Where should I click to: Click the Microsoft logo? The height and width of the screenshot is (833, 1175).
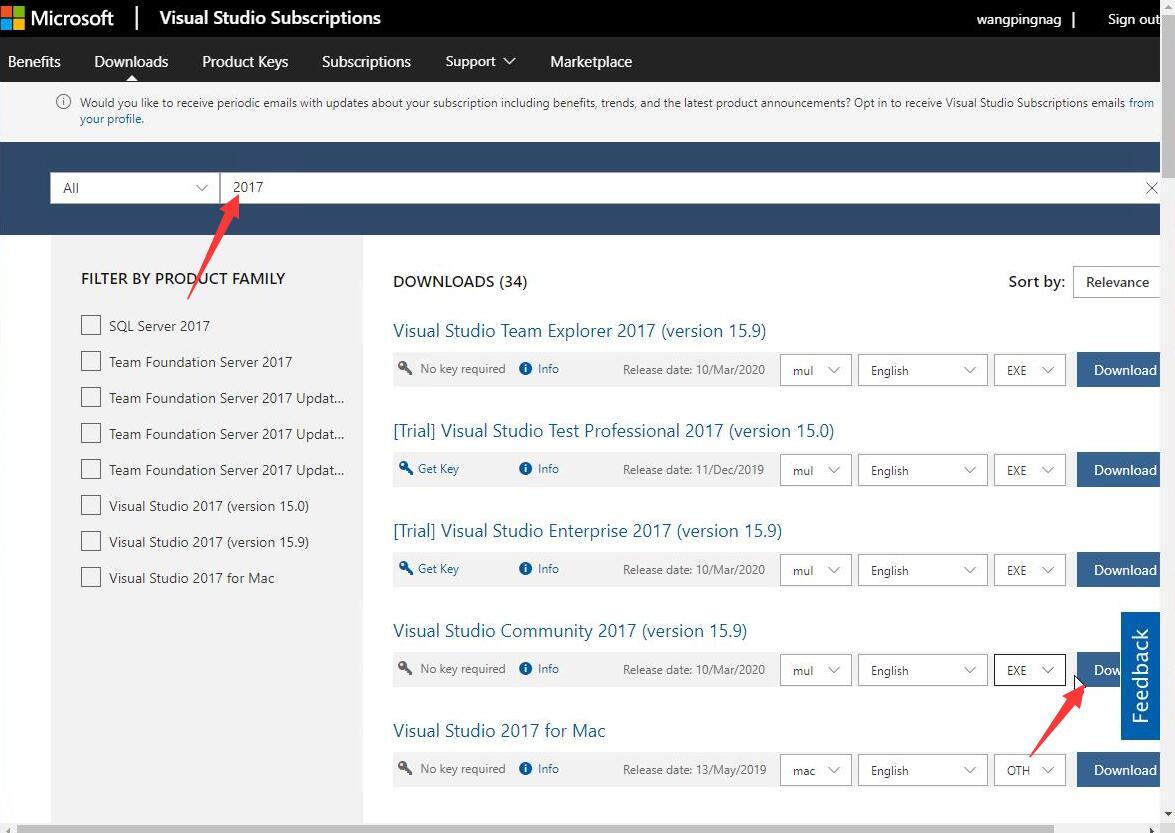[57, 17]
